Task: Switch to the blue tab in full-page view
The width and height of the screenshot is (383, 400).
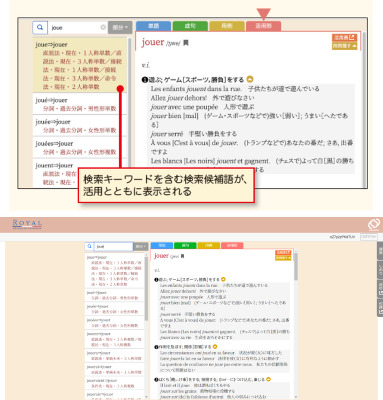Action: (x=162, y=245)
